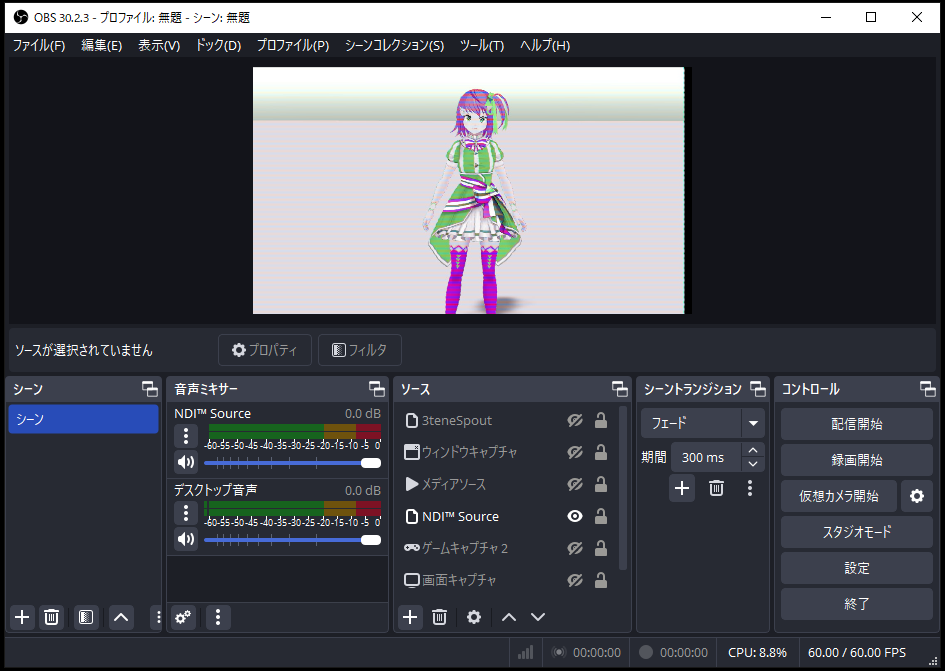Screen dimensions: 945x671
Task: Increase transition duration with up arrow
Action: click(x=753, y=450)
